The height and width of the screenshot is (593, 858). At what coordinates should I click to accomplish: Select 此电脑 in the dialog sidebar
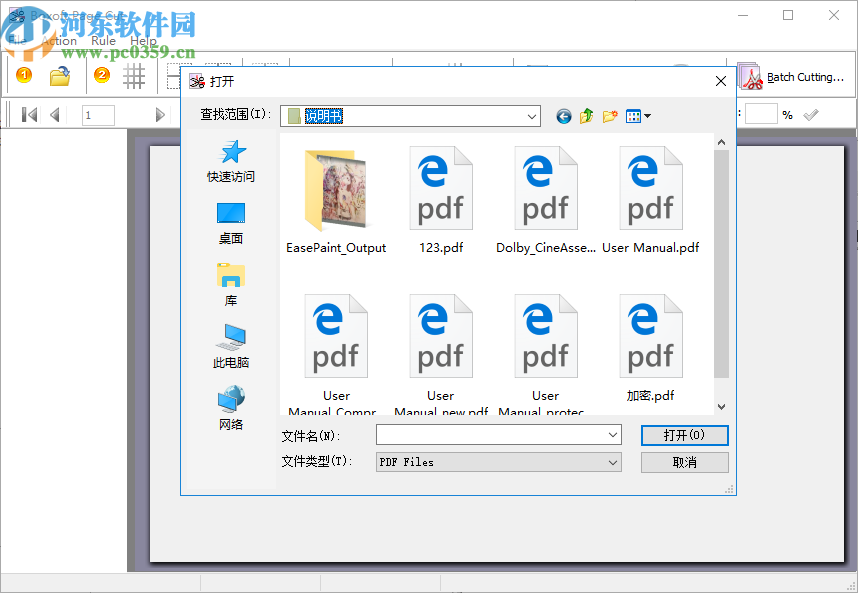[x=230, y=345]
